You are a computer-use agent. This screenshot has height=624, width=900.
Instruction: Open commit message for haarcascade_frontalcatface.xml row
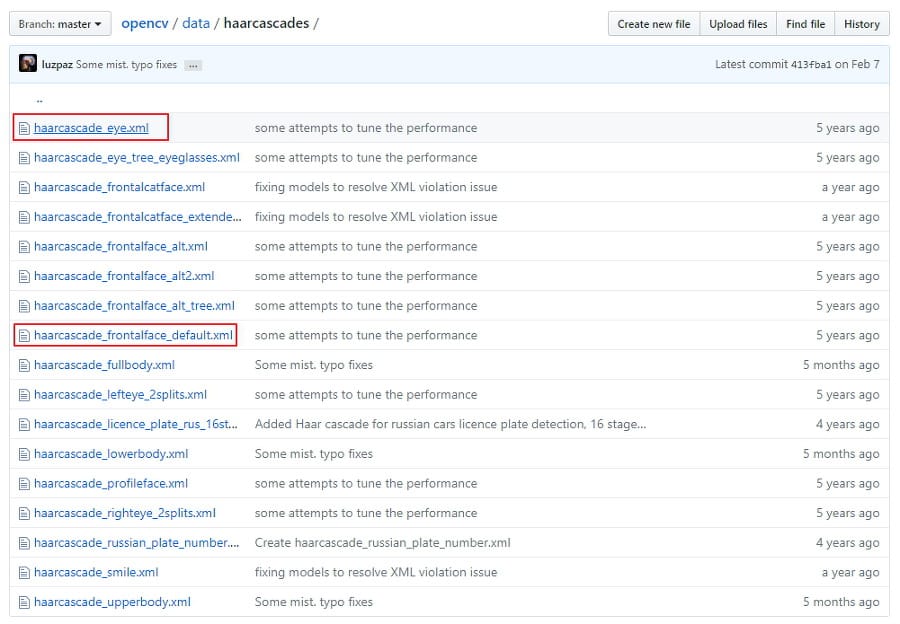point(376,188)
